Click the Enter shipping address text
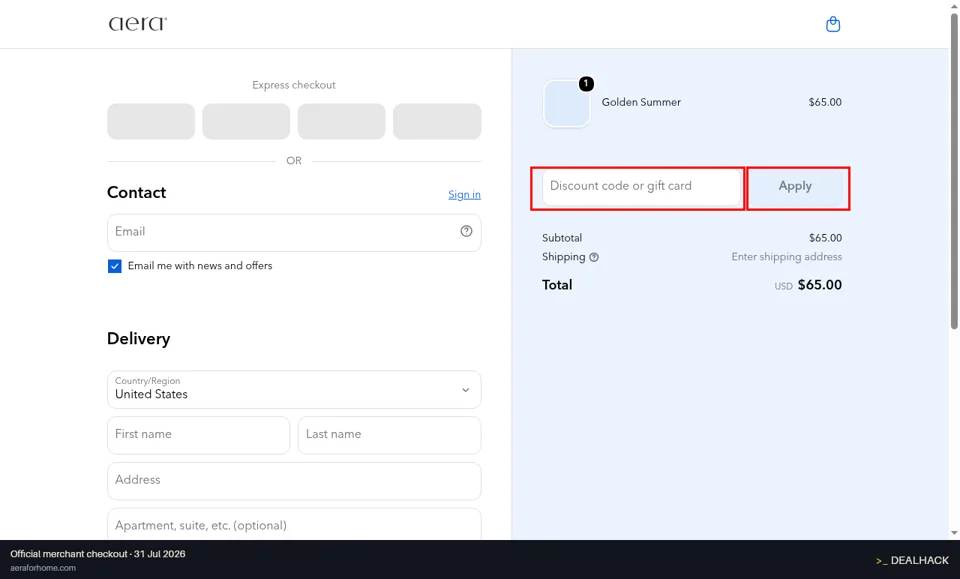 point(787,256)
